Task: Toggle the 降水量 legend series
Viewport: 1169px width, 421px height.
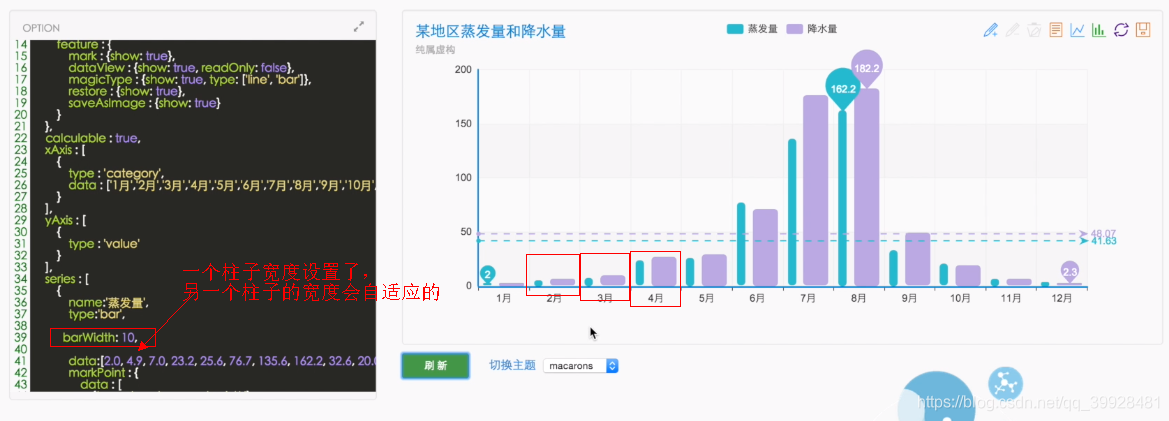Action: (x=811, y=29)
